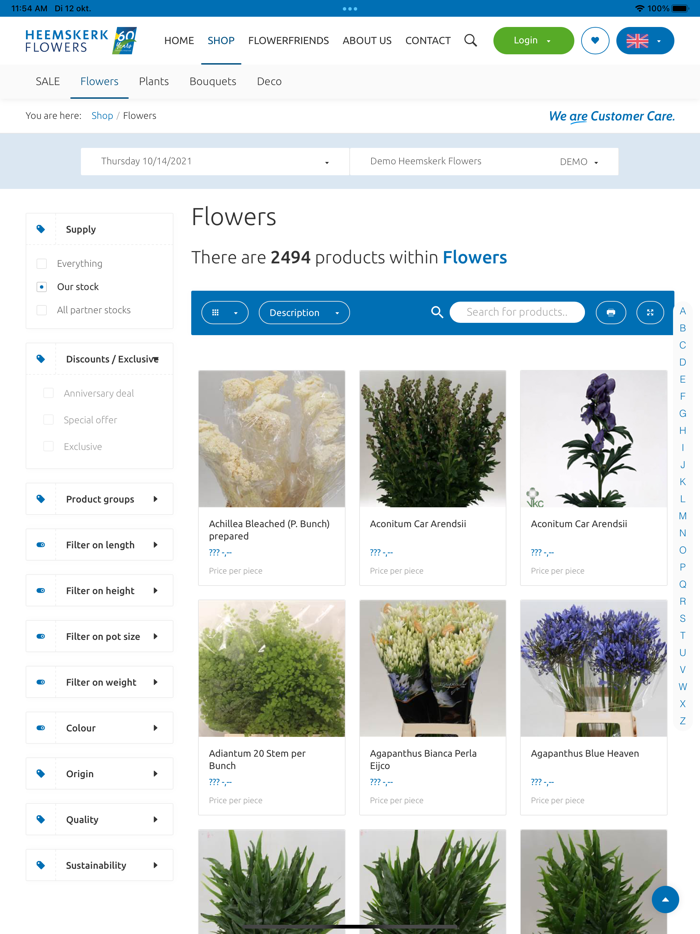Click the tag icon beside Origin
Viewport: 700px width, 934px height.
point(41,773)
